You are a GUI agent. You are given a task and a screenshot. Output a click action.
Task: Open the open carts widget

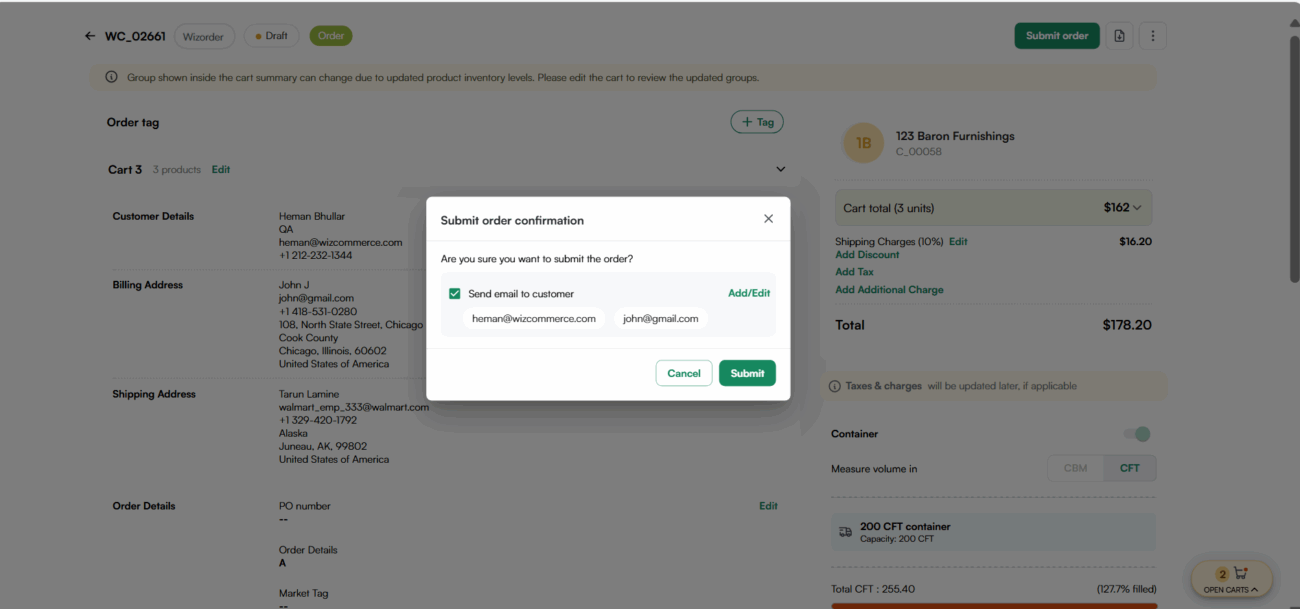coord(1231,580)
